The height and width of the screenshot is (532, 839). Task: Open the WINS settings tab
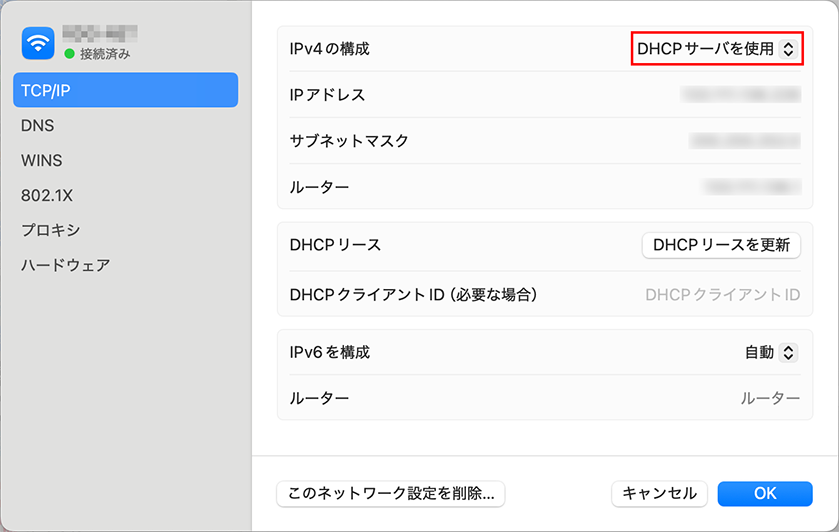point(41,160)
